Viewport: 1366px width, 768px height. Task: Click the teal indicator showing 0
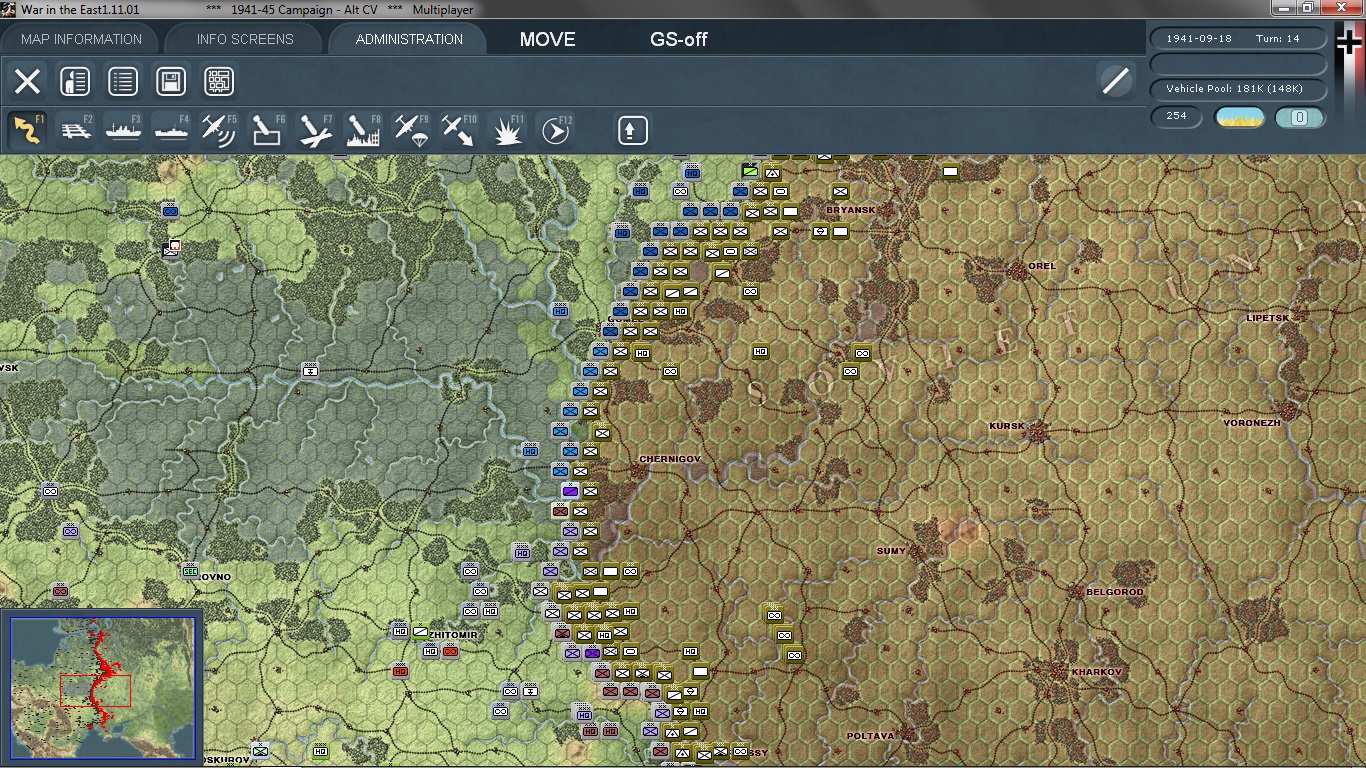click(1300, 117)
